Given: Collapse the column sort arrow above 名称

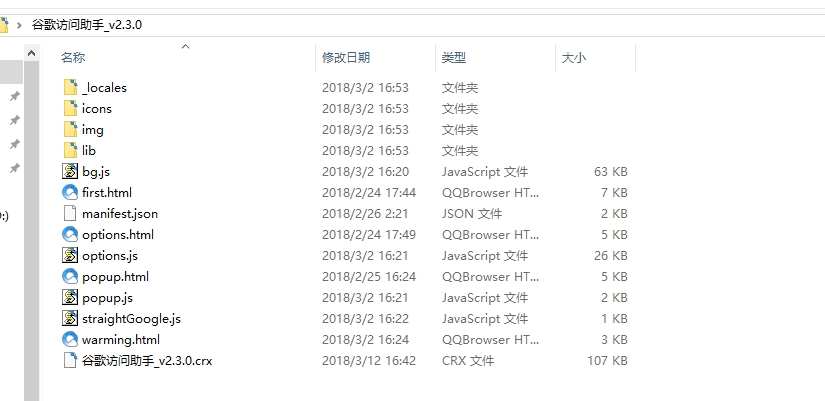Looking at the screenshot, I should click(185, 46).
